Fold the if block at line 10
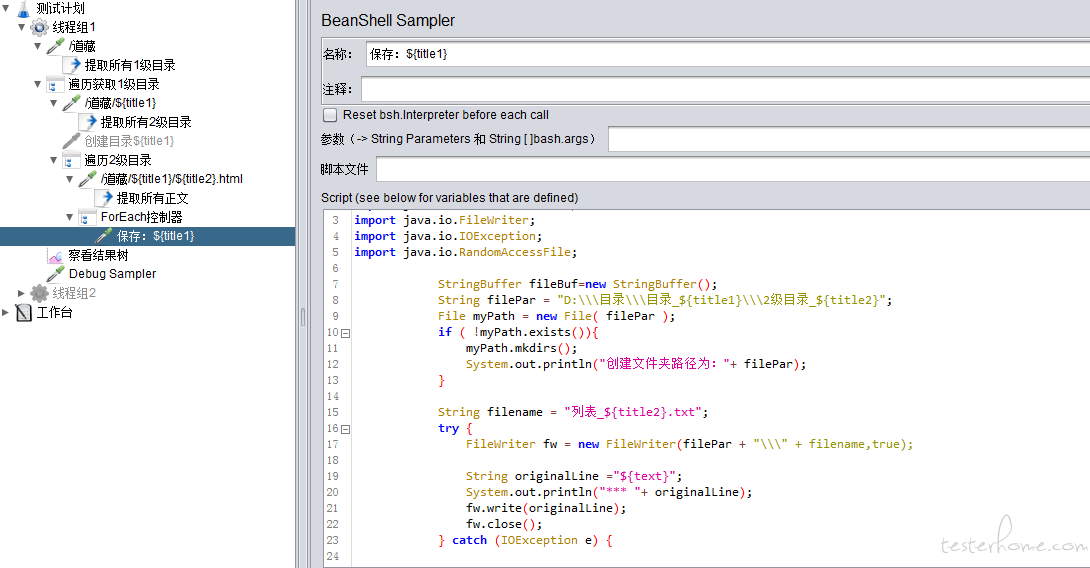 345,333
